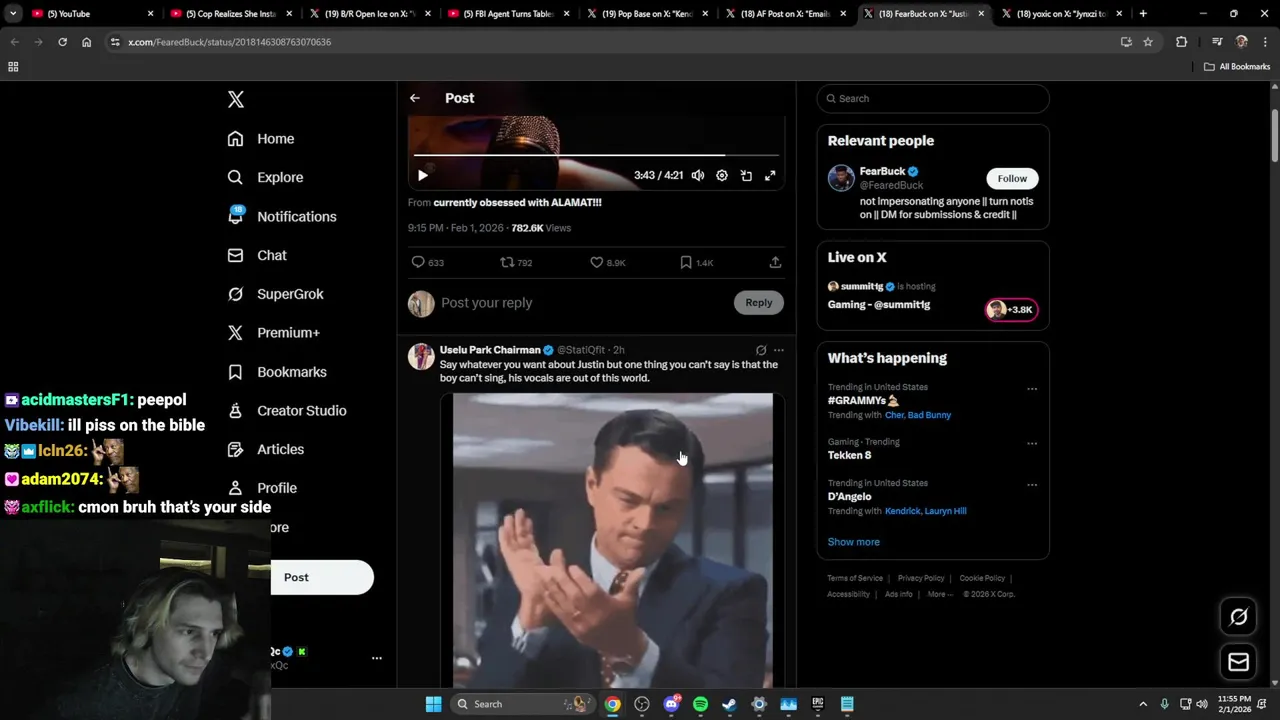Click Grok icon on Uselu's reply

click(x=761, y=350)
